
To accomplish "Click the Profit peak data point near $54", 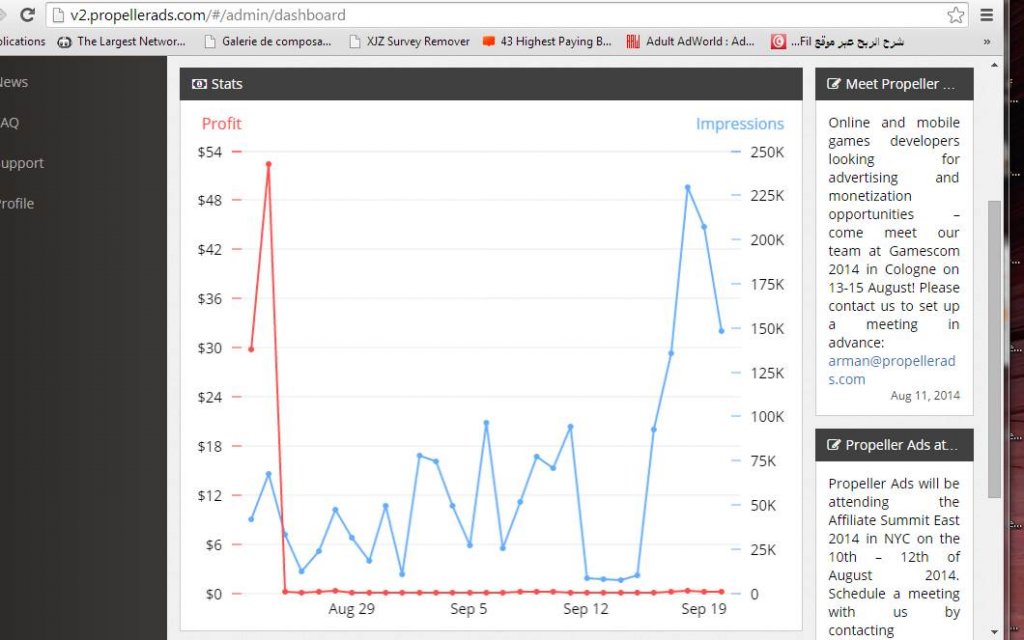I will pyautogui.click(x=268, y=164).
